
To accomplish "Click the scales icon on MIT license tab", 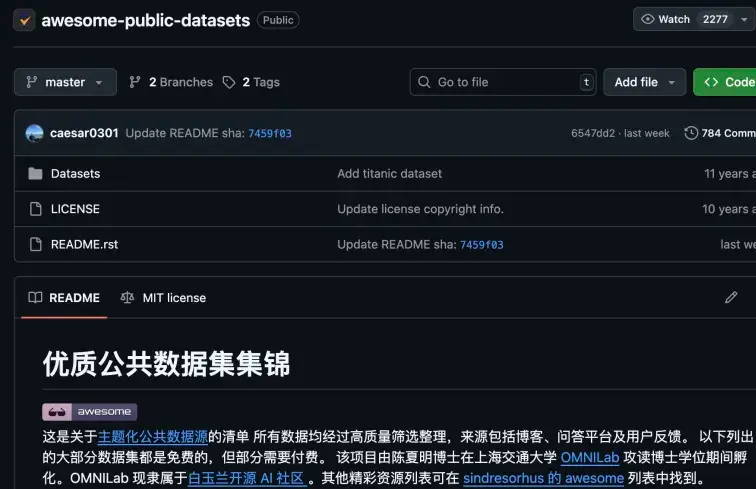I will pos(127,298).
